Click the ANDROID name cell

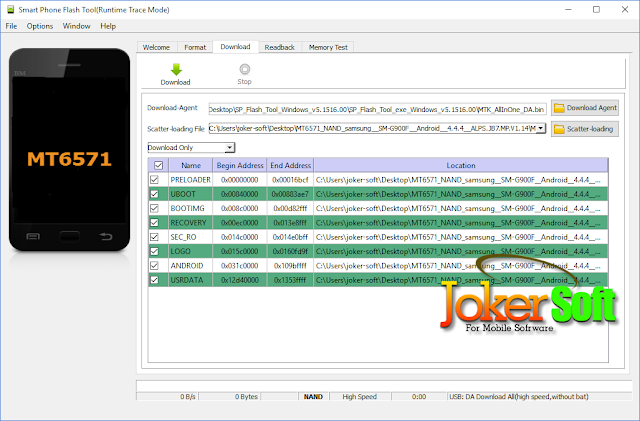(191, 265)
